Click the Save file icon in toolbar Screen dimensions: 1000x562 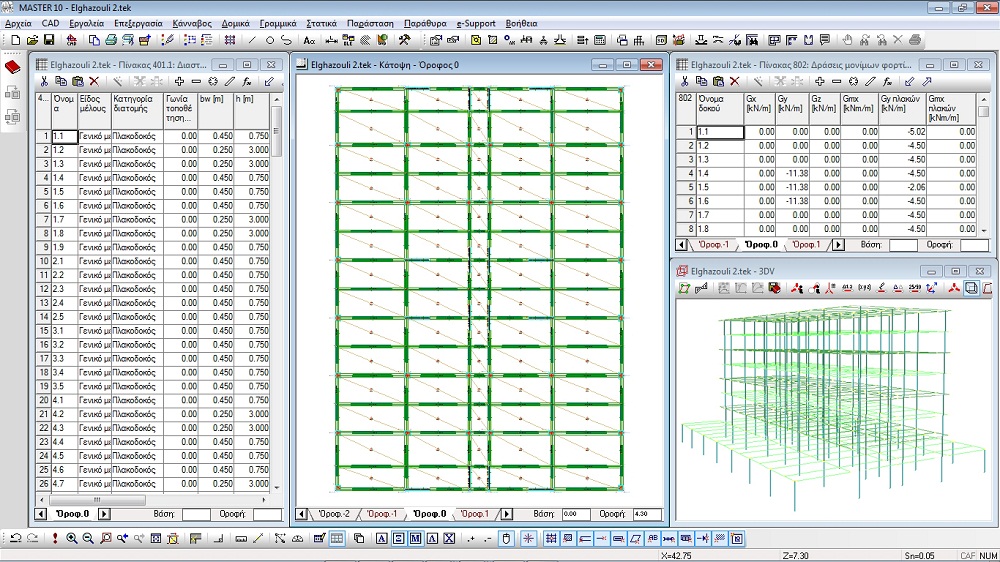(x=48, y=40)
